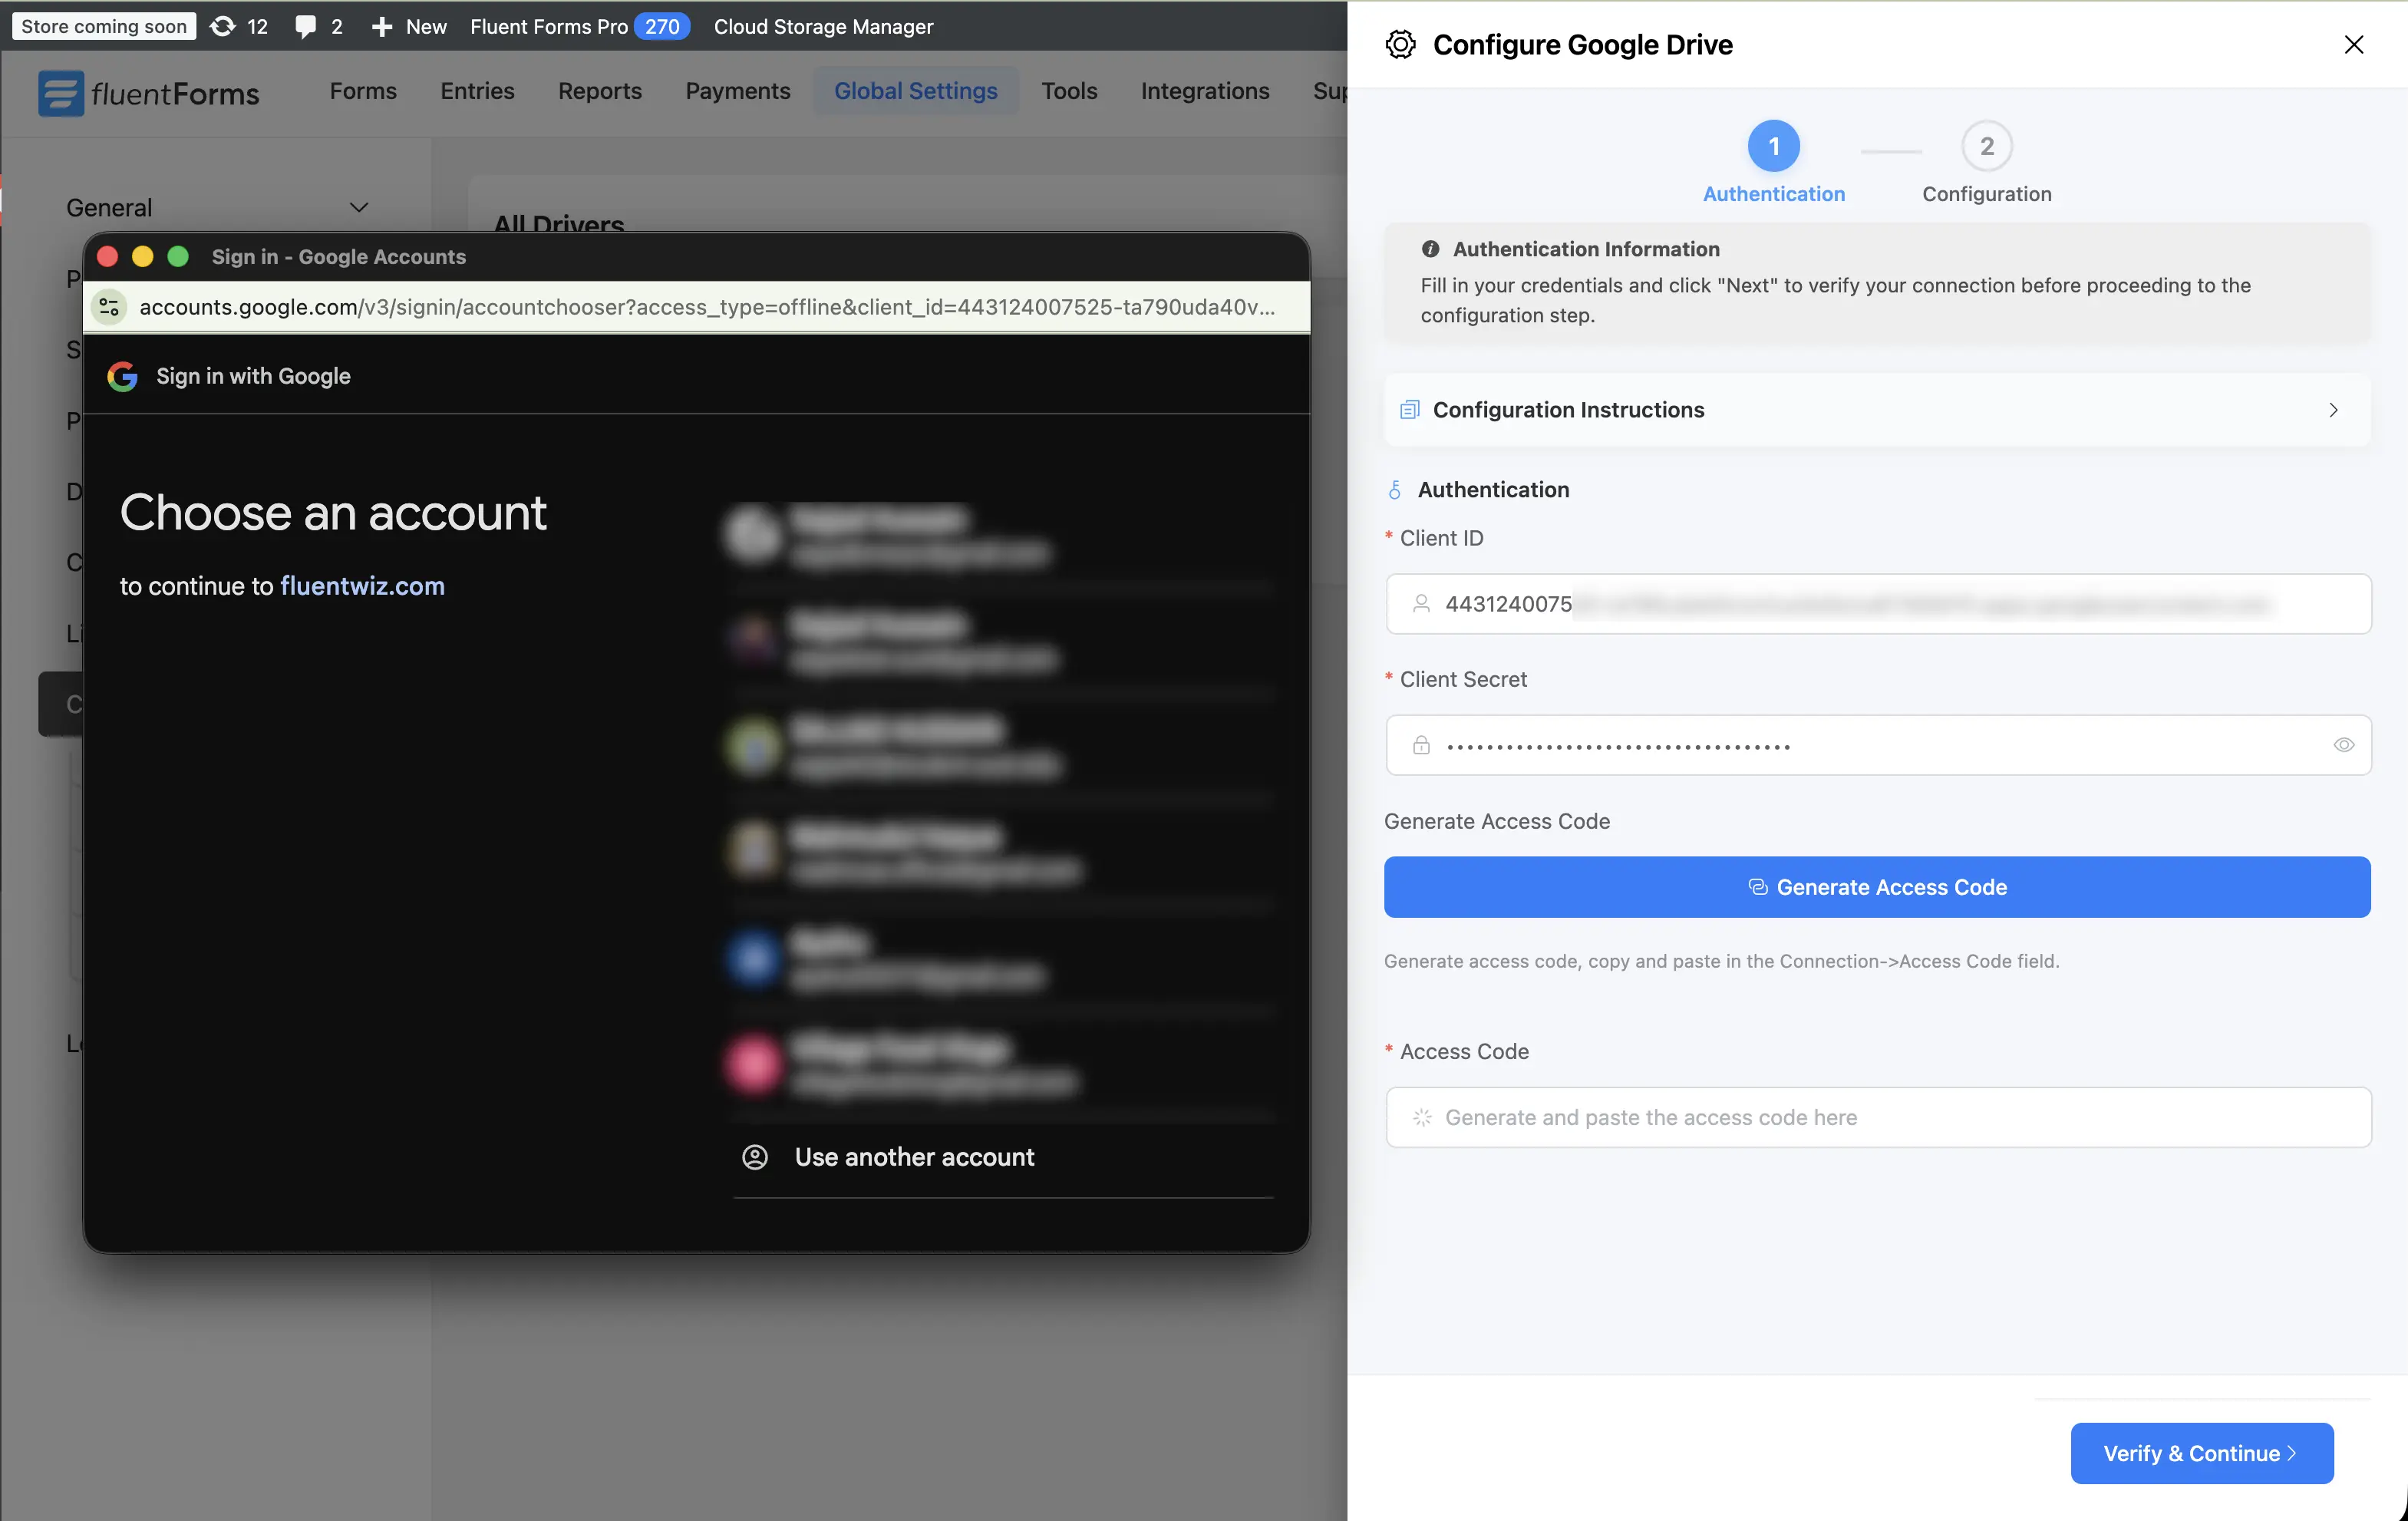
Task: Click the gear icon in Configure Google Drive header
Action: (x=1400, y=44)
